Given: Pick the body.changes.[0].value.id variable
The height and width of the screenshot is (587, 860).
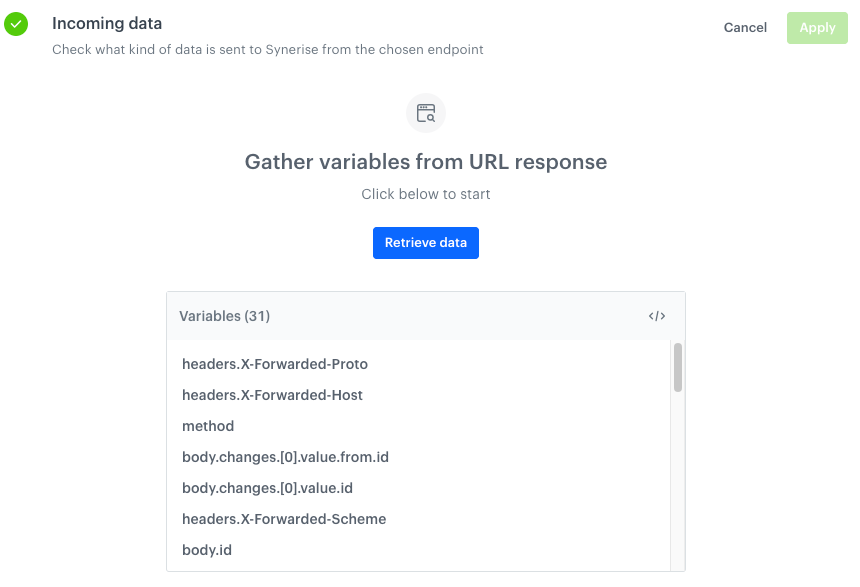Looking at the screenshot, I should click(267, 488).
